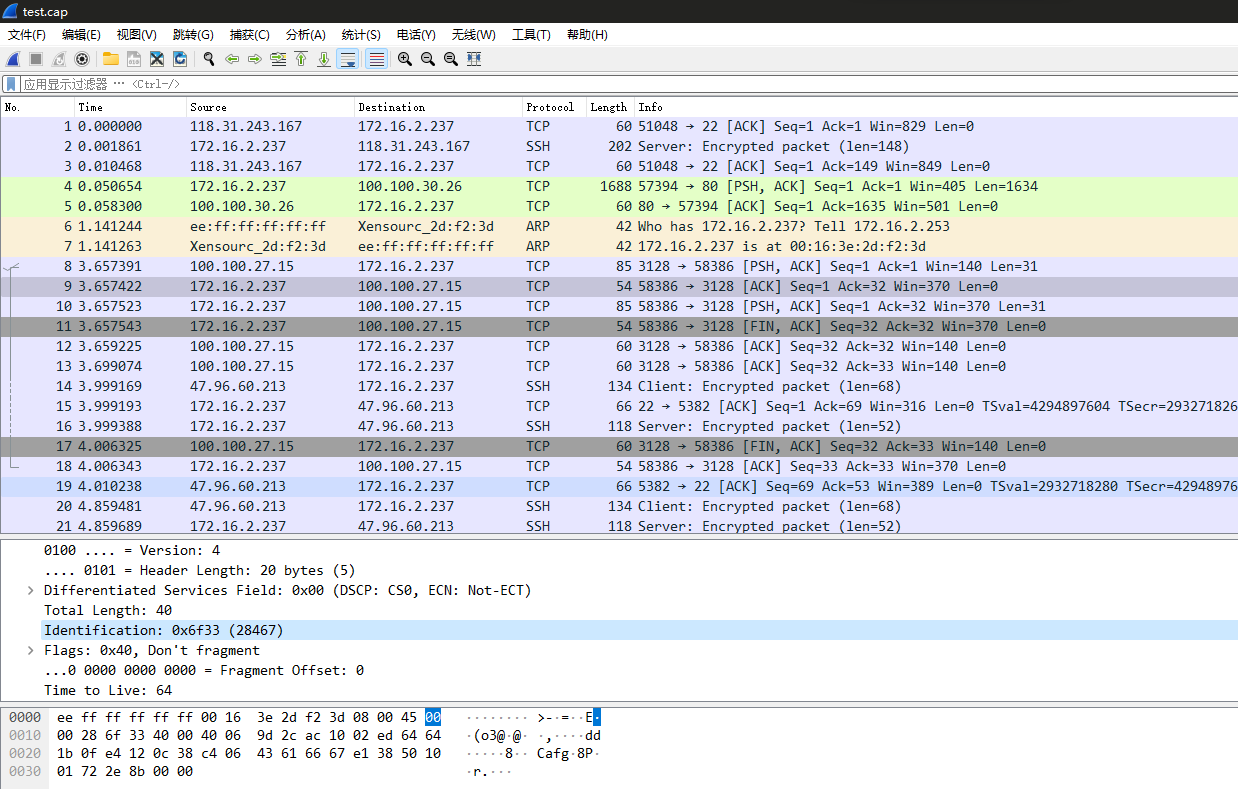Open capture options gear icon
The image size is (1238, 789).
tap(82, 59)
